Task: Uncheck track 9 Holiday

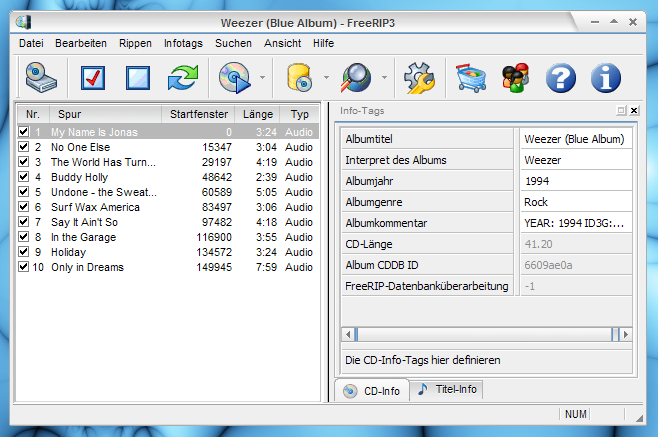Action: 24,252
